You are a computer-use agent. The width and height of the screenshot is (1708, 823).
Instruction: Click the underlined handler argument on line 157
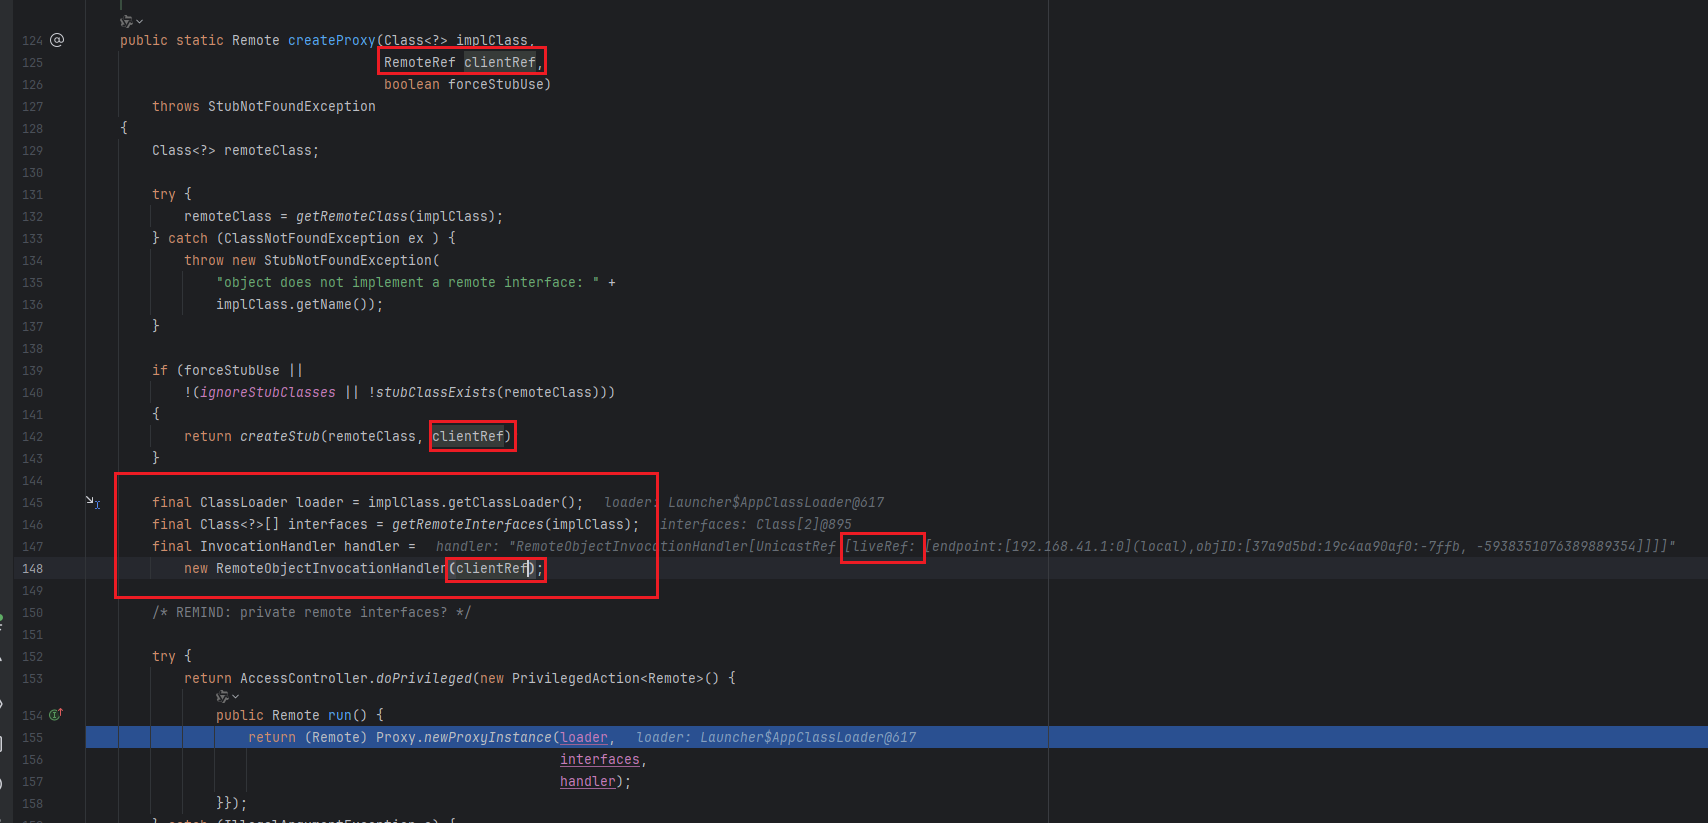click(x=587, y=782)
